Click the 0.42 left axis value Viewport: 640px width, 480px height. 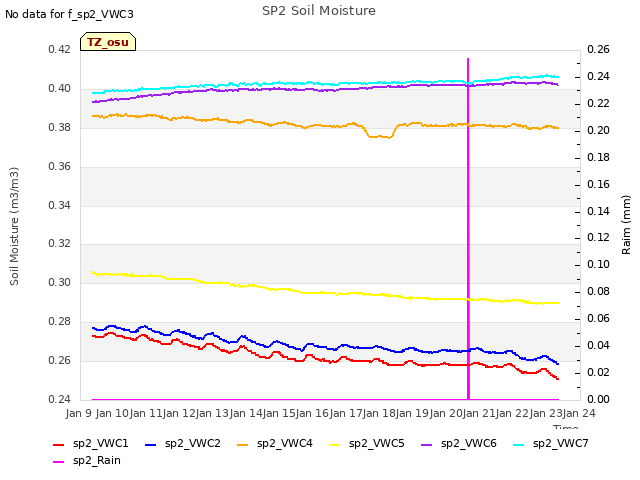pos(60,49)
